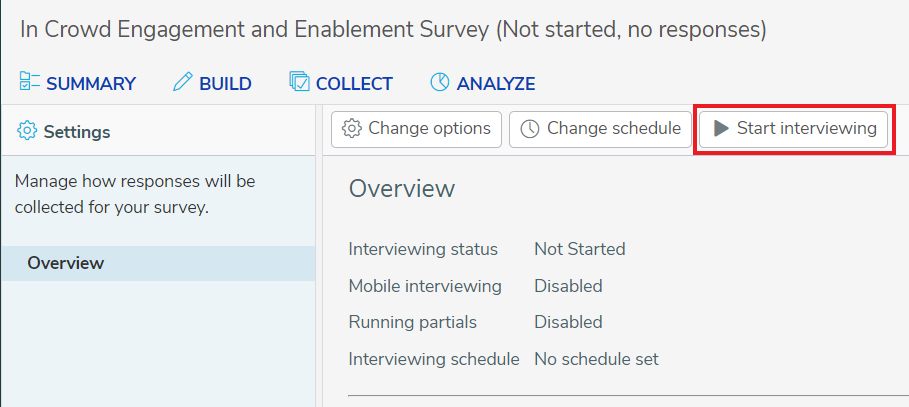Image resolution: width=909 pixels, height=407 pixels.
Task: Click the clock icon on Change schedule
Action: (529, 128)
